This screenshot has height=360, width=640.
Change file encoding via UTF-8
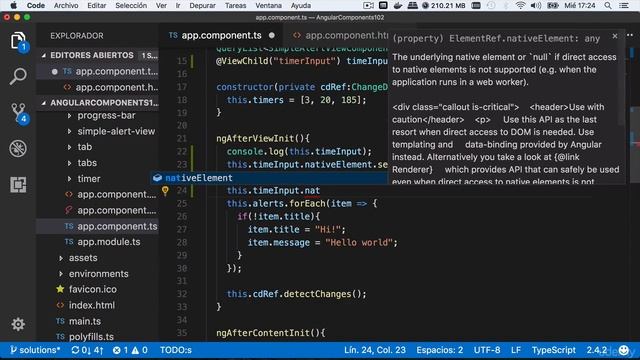(x=487, y=350)
